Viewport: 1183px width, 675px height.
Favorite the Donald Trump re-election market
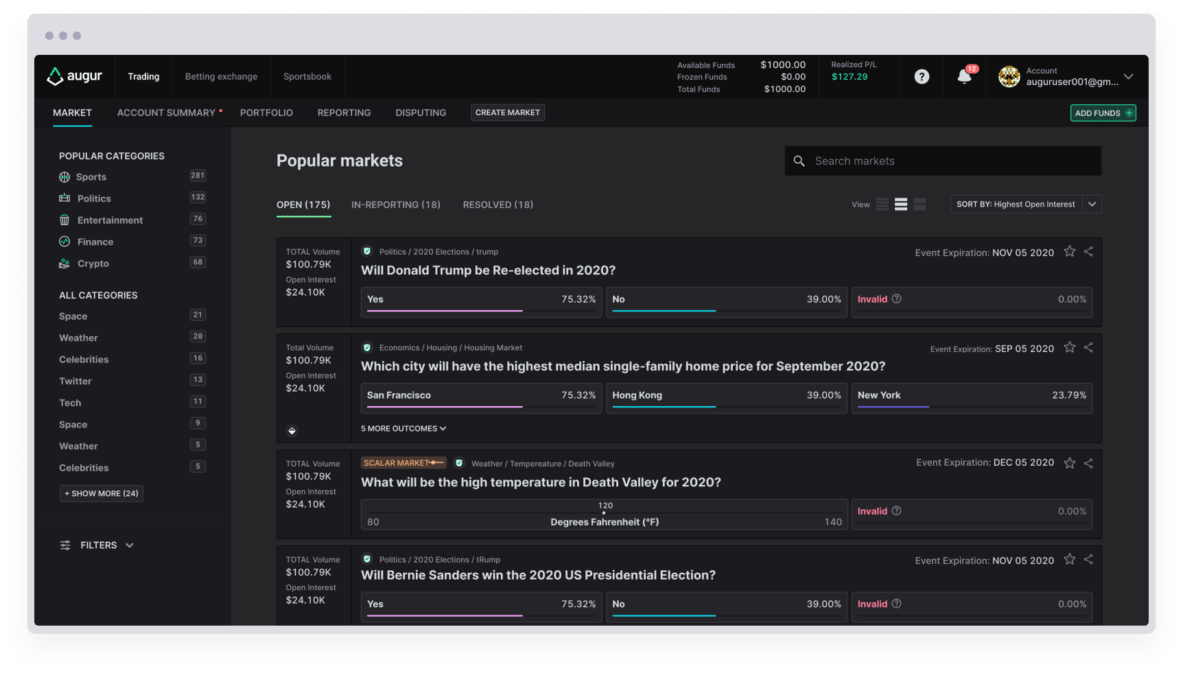click(x=1068, y=253)
